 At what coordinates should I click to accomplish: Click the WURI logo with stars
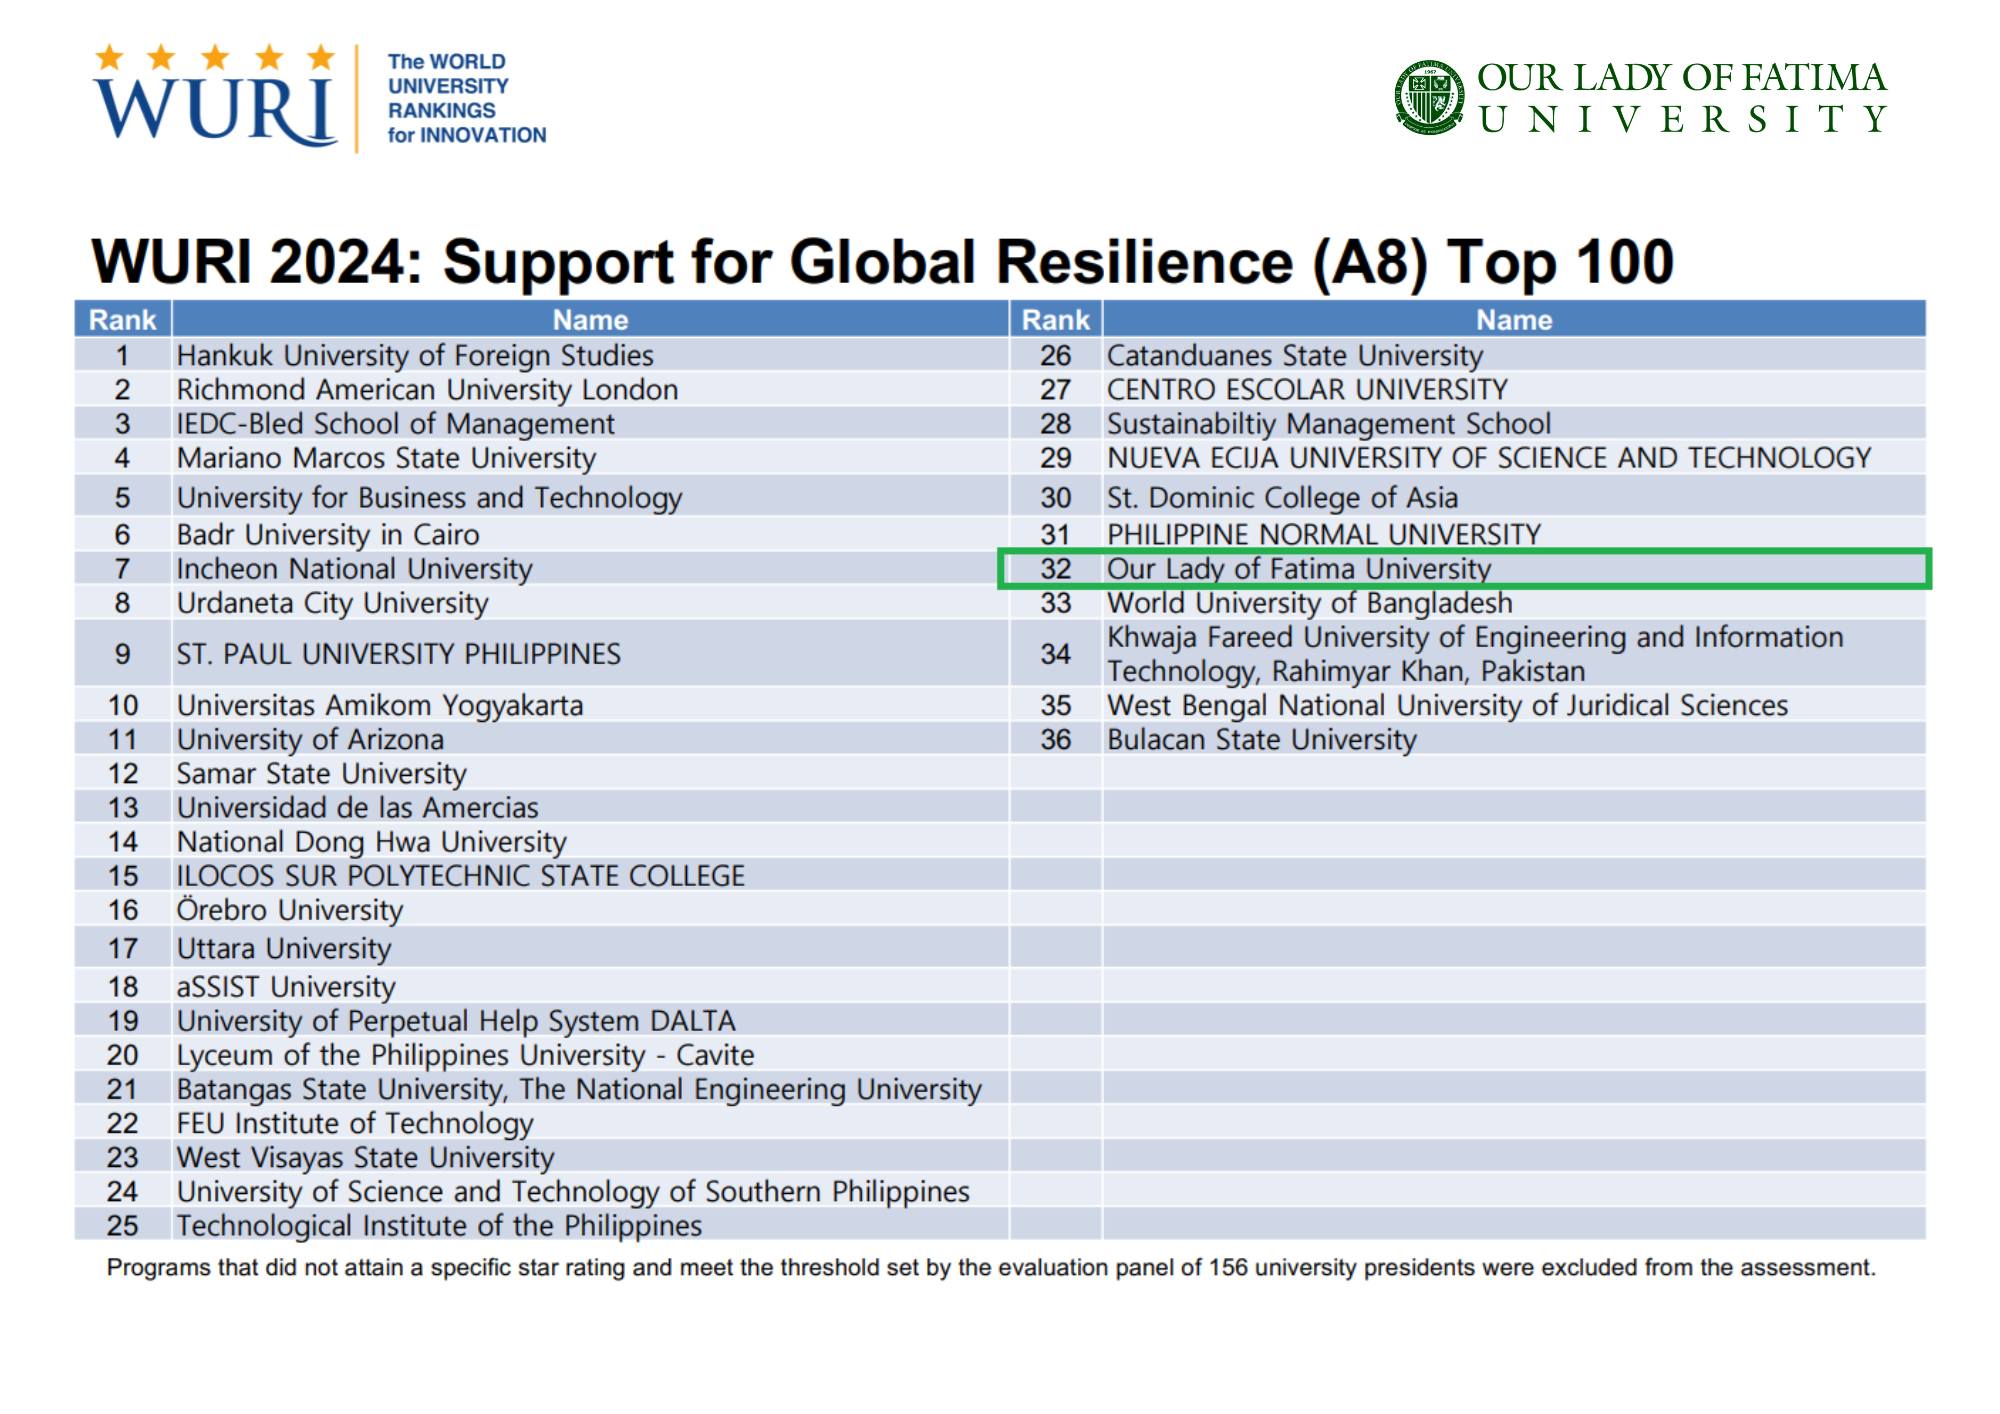(216, 95)
